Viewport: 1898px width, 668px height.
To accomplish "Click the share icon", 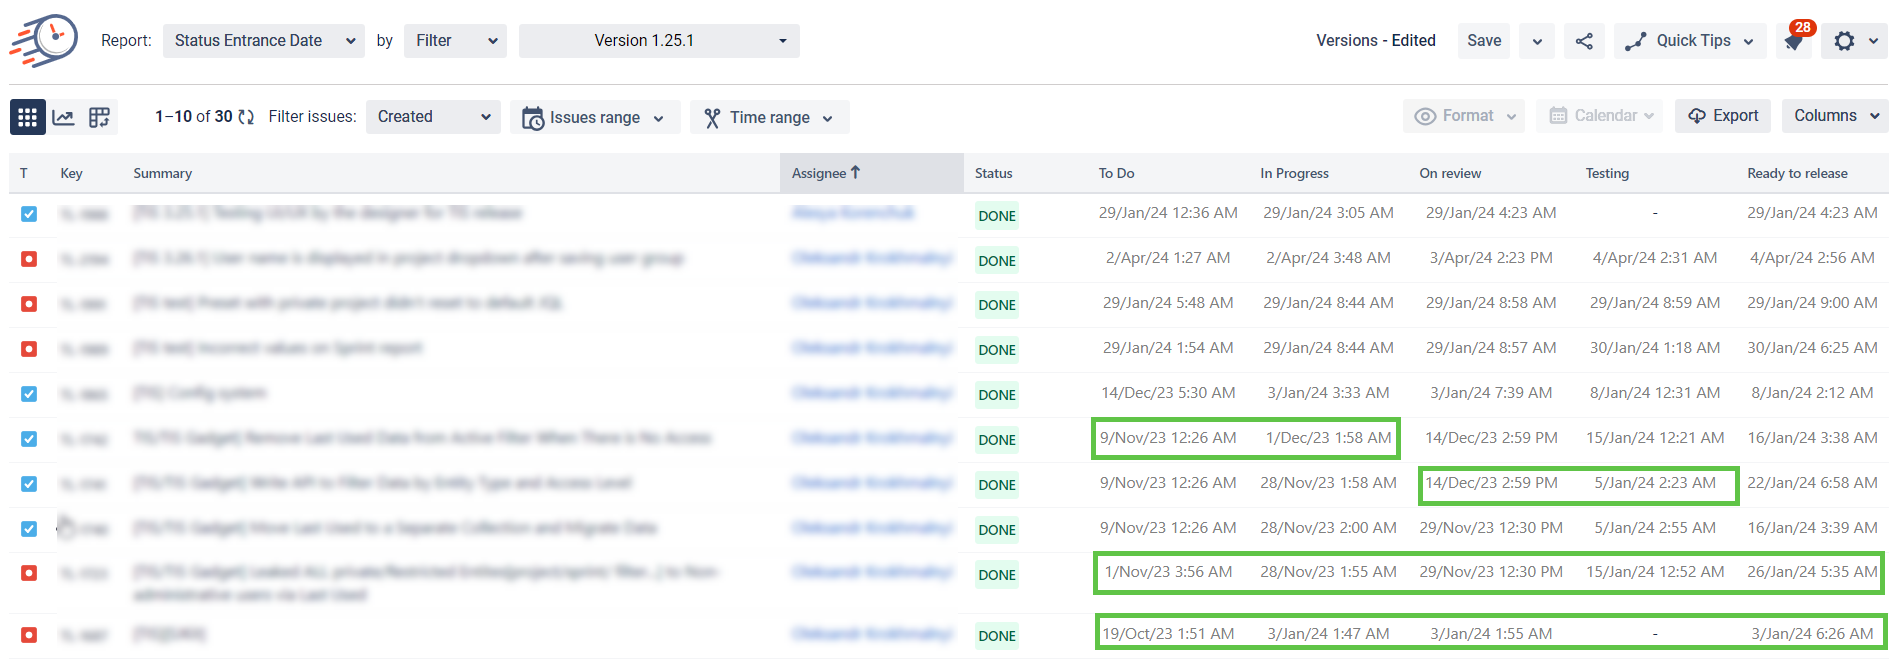I will (x=1584, y=41).
